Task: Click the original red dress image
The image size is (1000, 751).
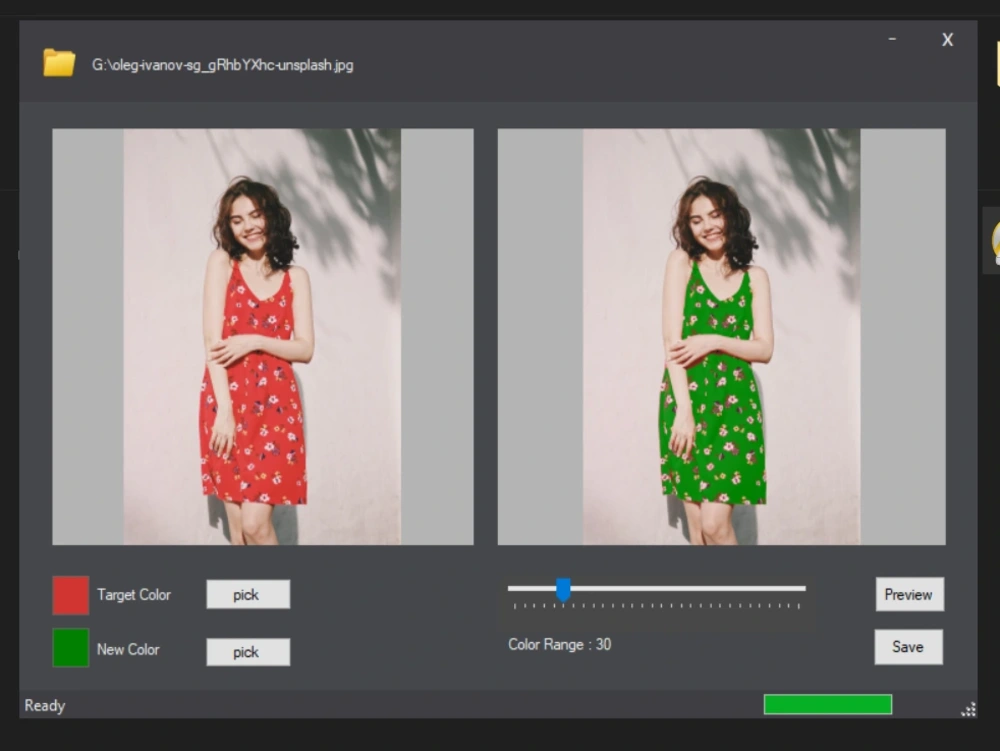Action: pyautogui.click(x=263, y=337)
